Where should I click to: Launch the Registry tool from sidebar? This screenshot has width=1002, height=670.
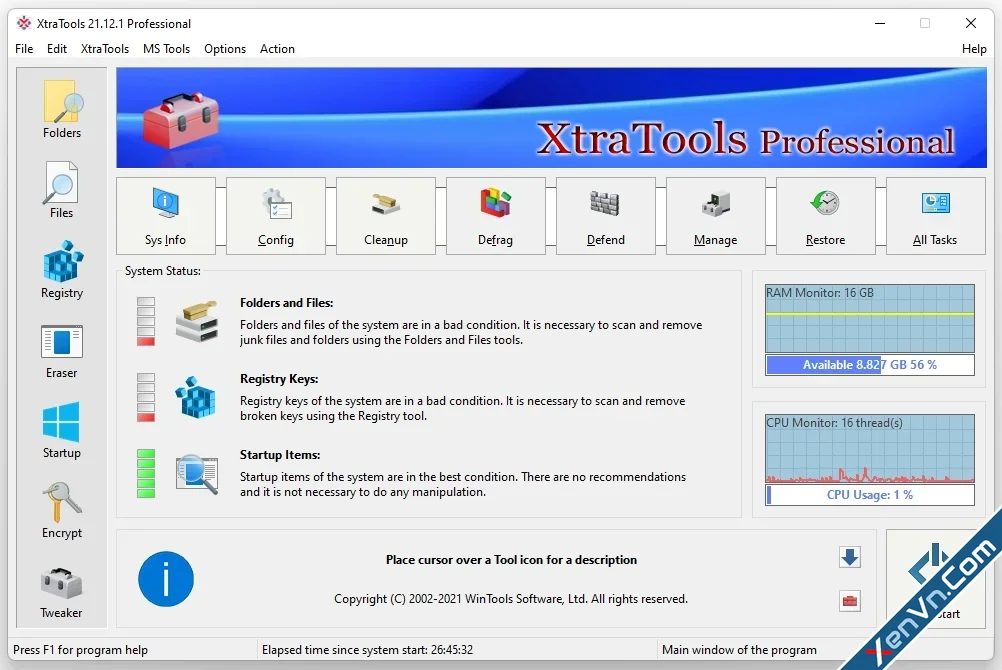coord(62,269)
